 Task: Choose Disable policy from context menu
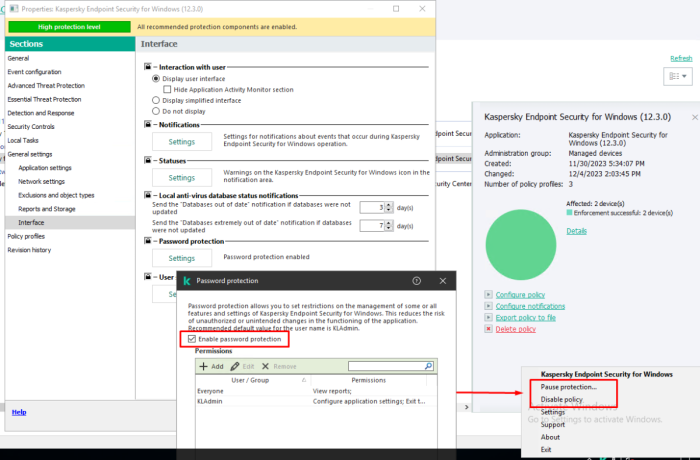562,399
